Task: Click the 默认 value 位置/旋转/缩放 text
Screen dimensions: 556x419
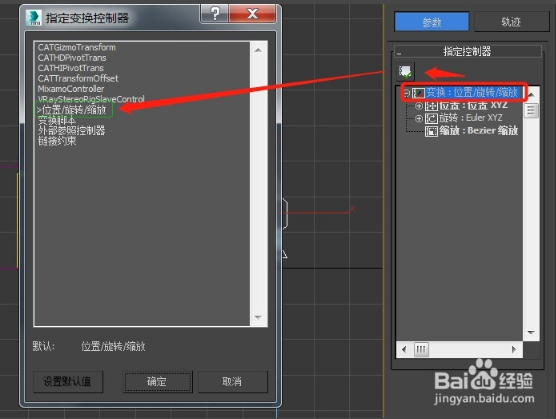Action: pos(113,346)
